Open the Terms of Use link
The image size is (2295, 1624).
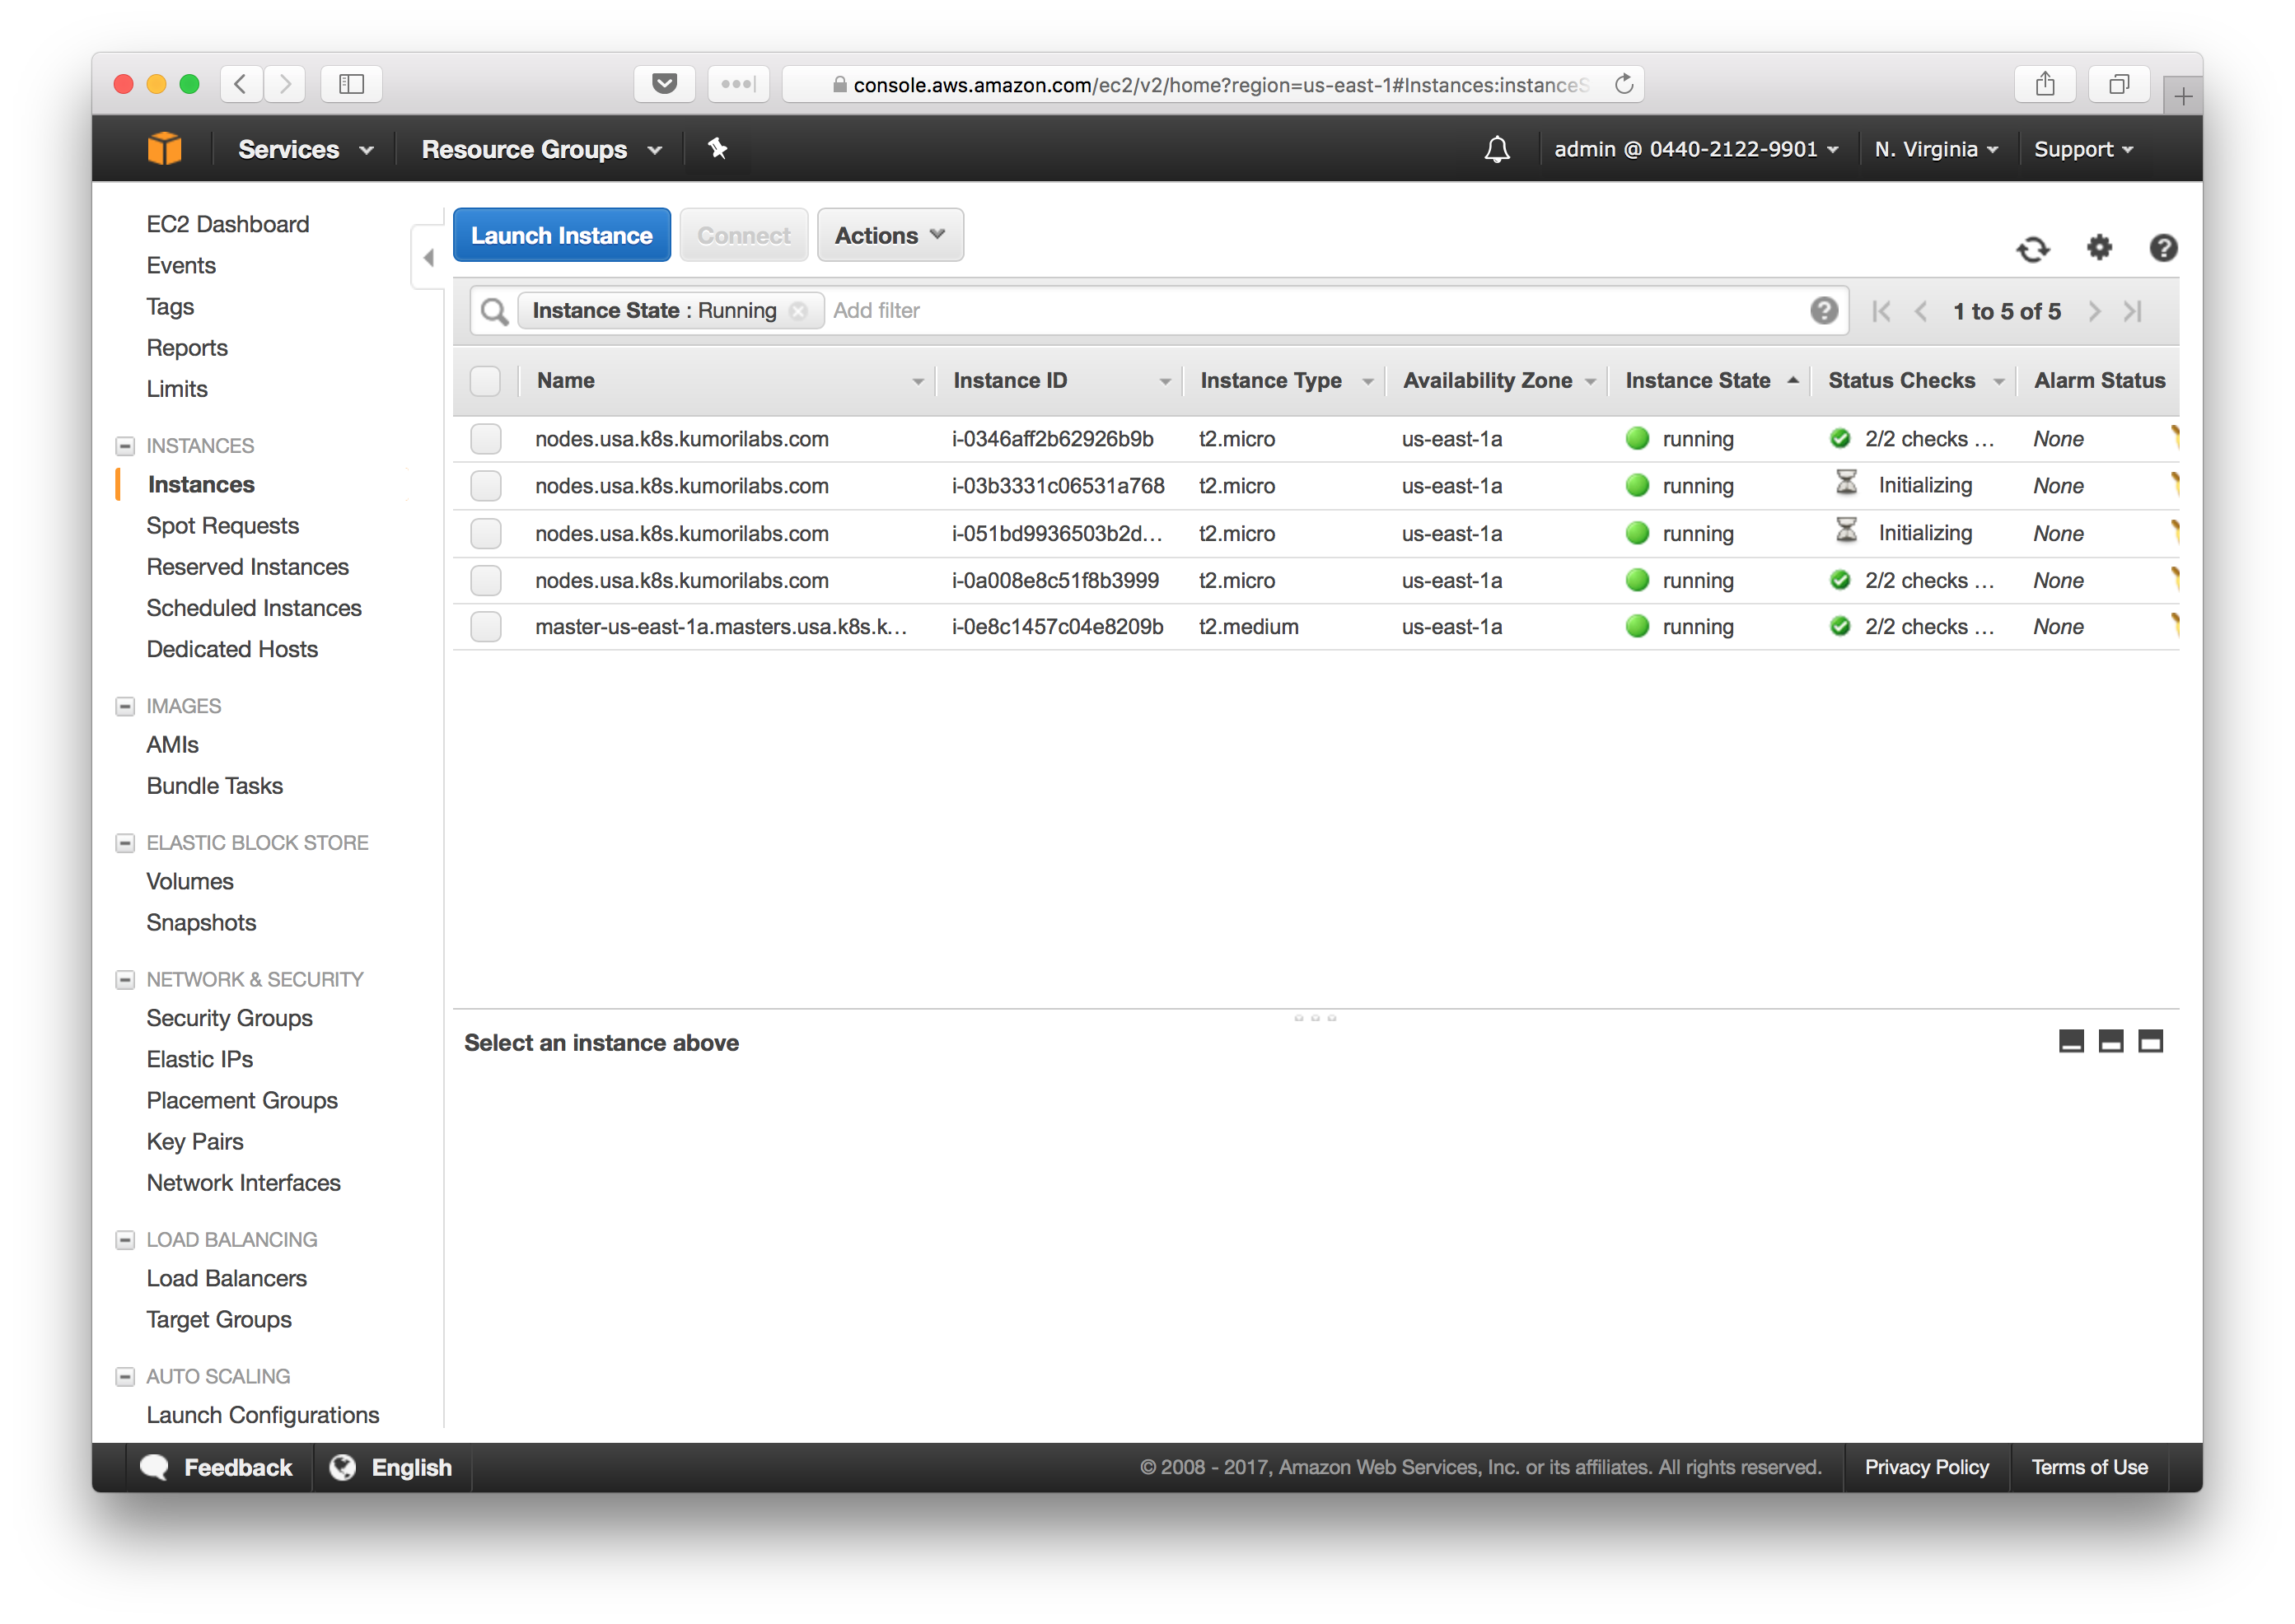click(x=2089, y=1467)
